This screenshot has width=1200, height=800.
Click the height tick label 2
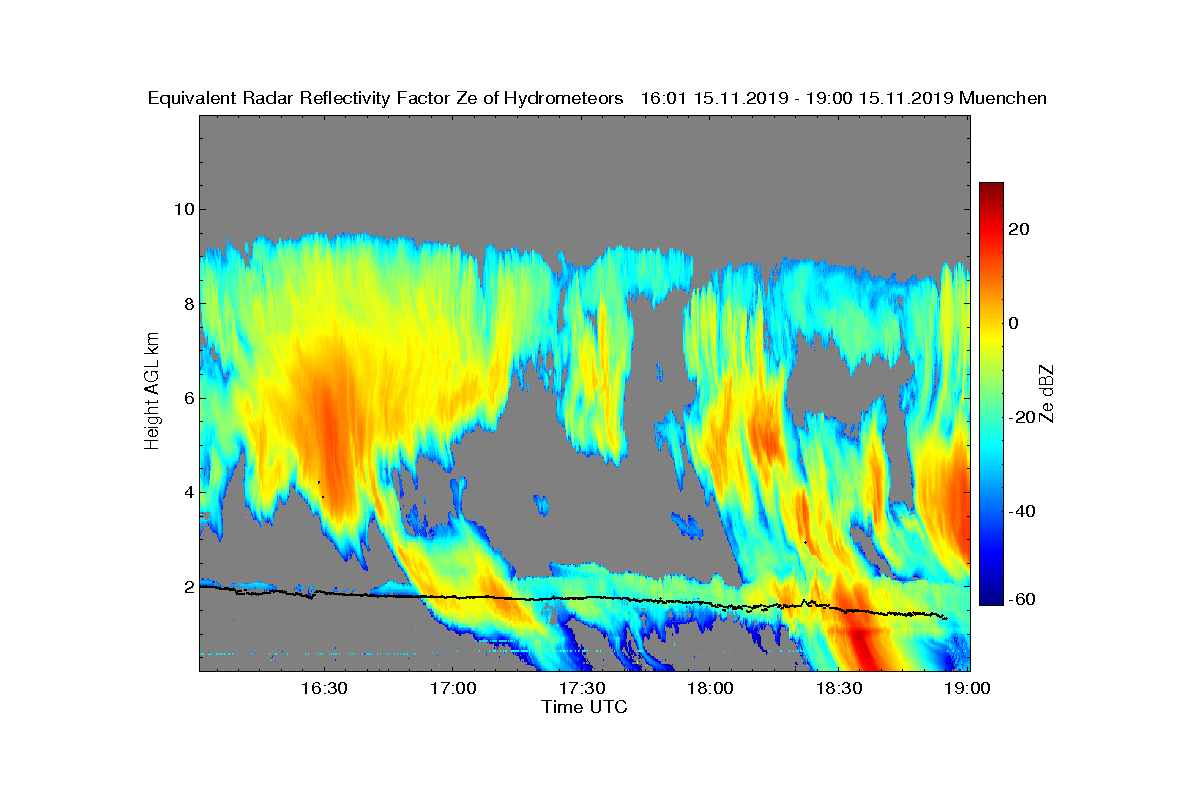187,586
